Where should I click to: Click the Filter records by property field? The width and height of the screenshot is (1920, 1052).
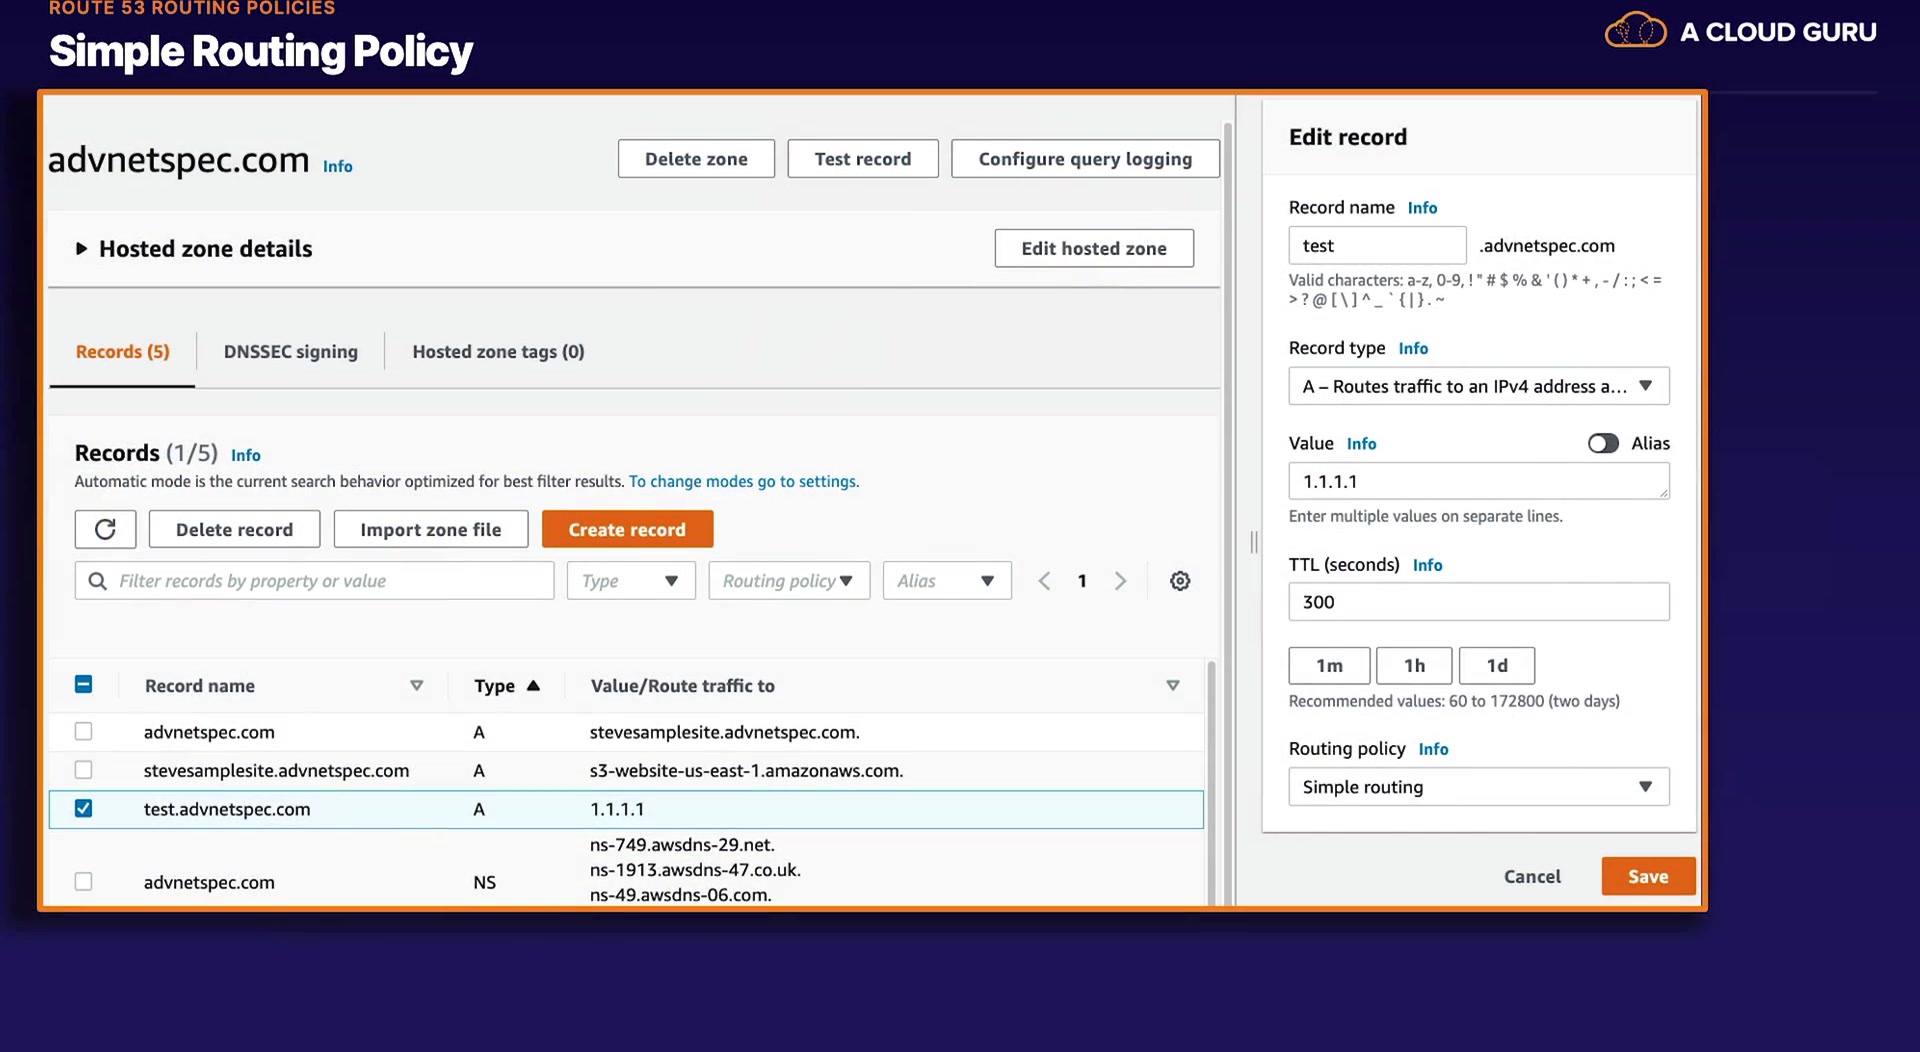[314, 581]
